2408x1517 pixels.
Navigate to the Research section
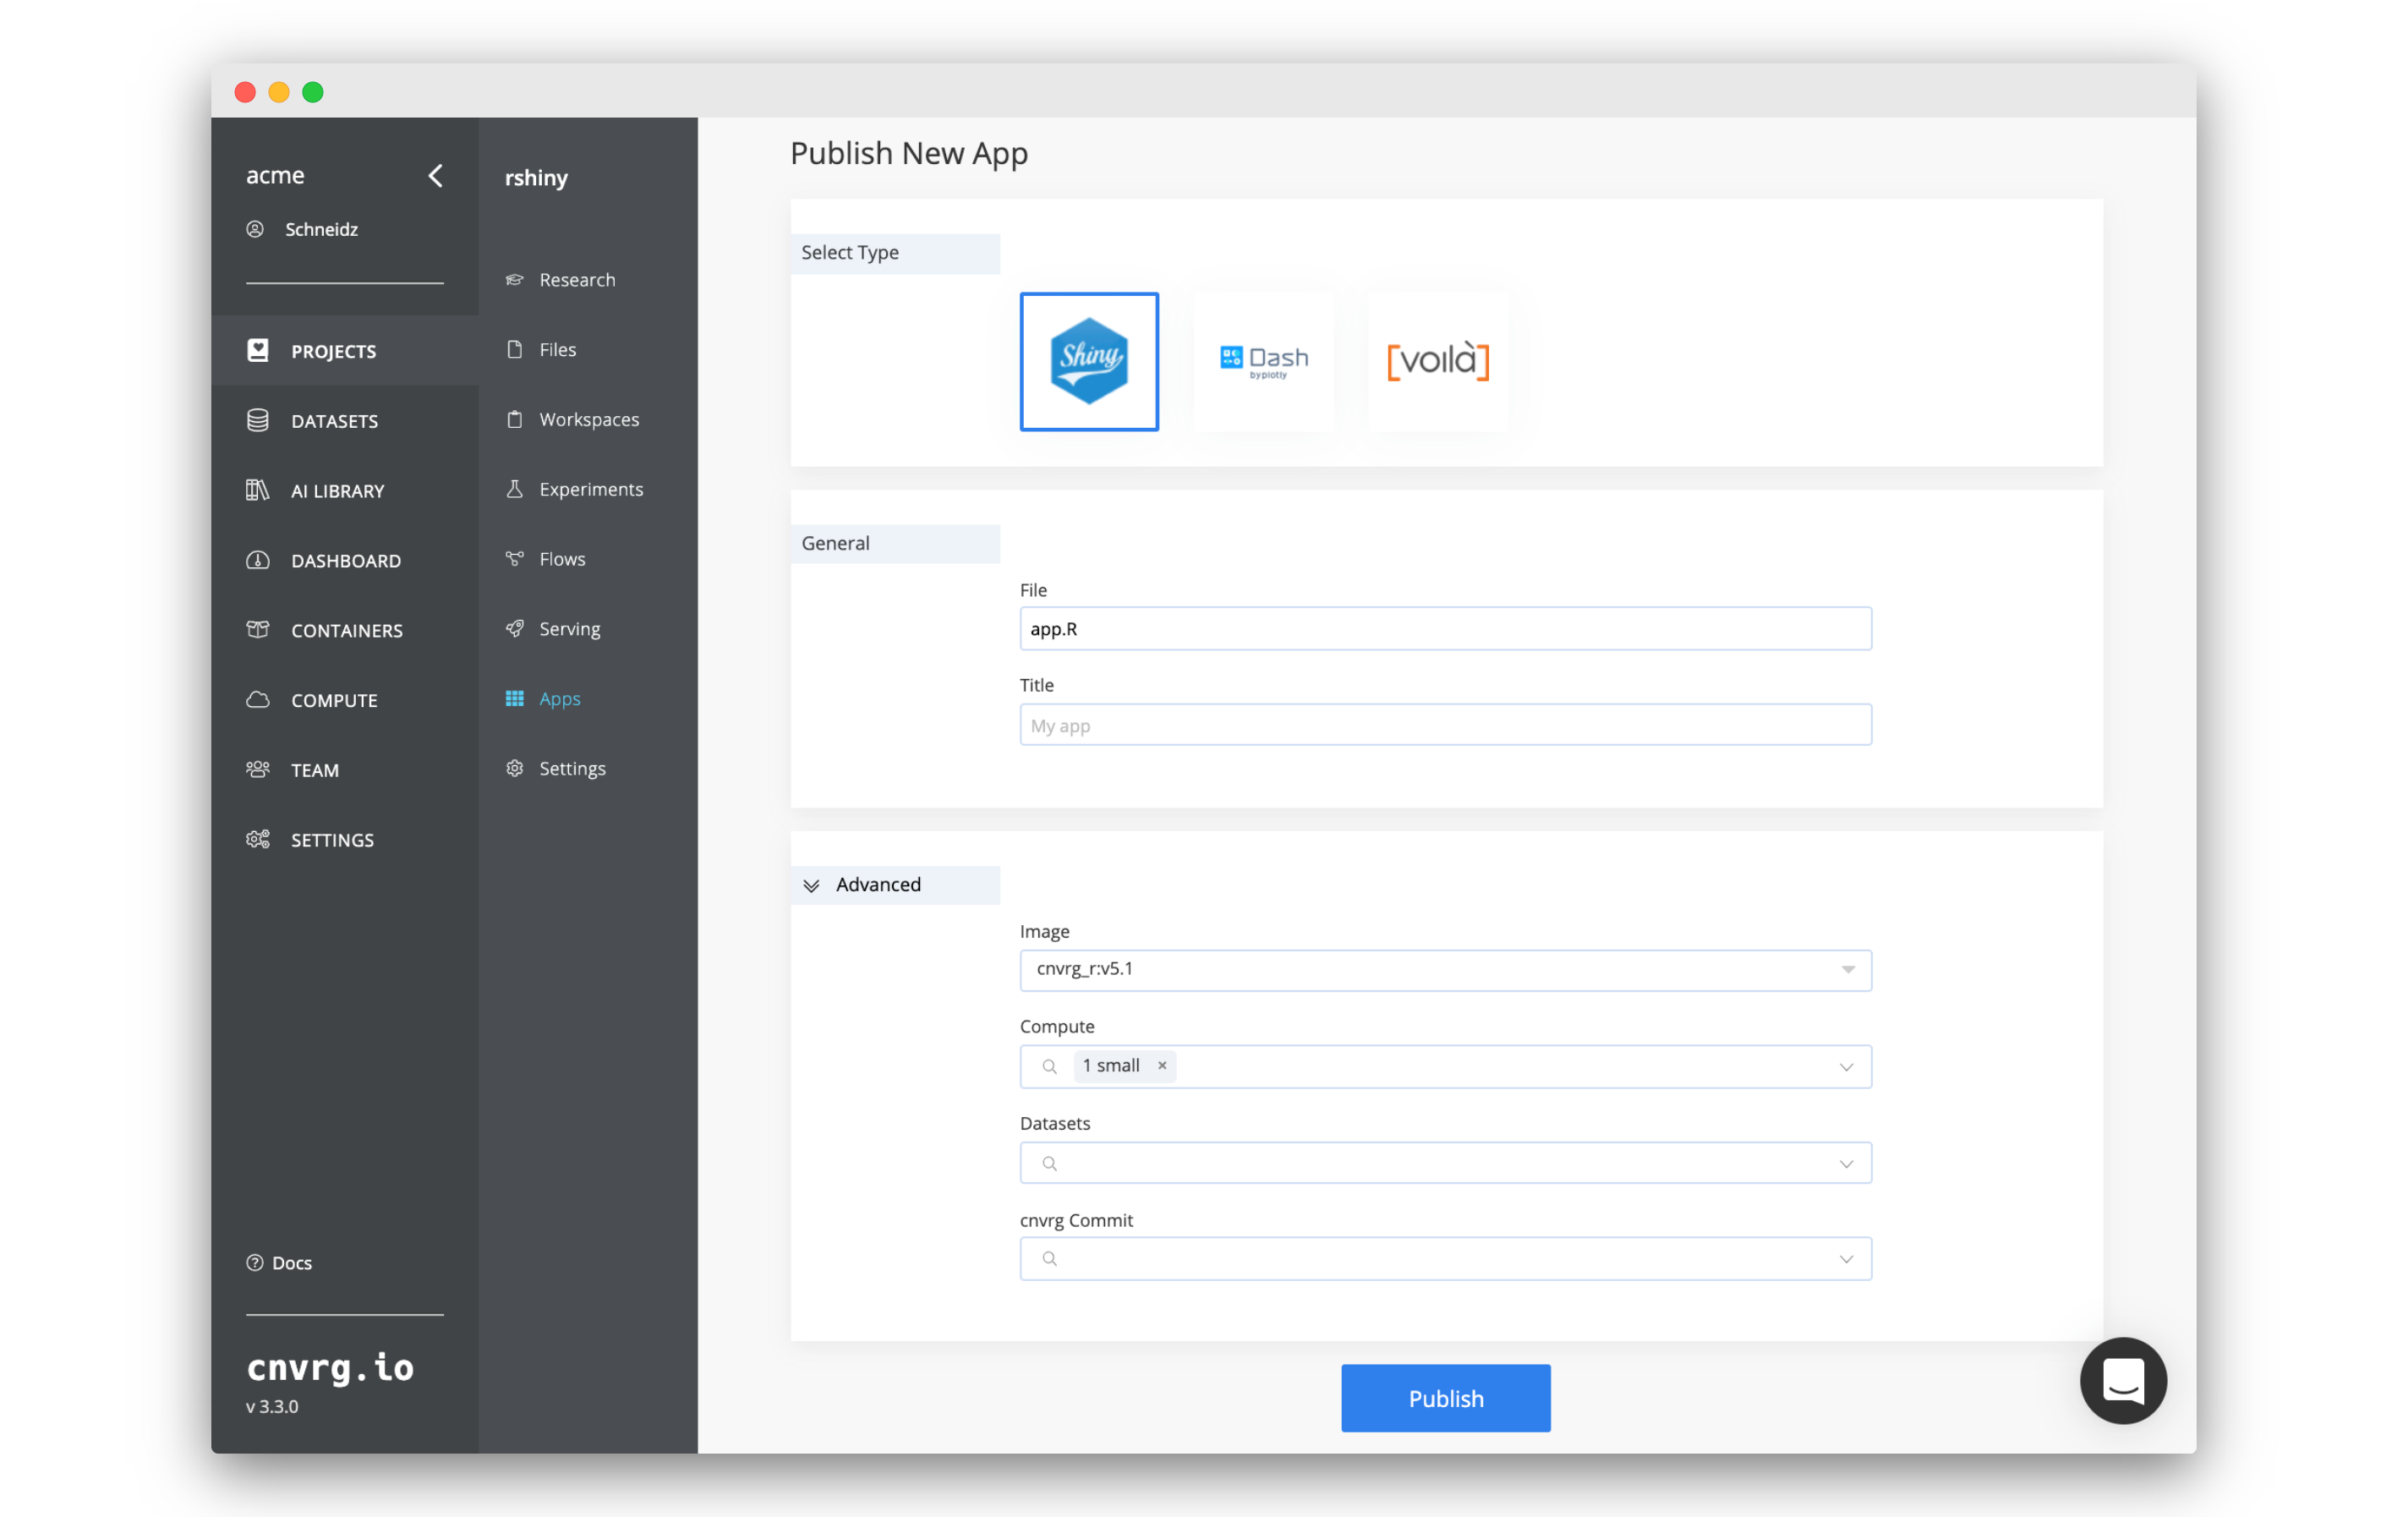[577, 278]
